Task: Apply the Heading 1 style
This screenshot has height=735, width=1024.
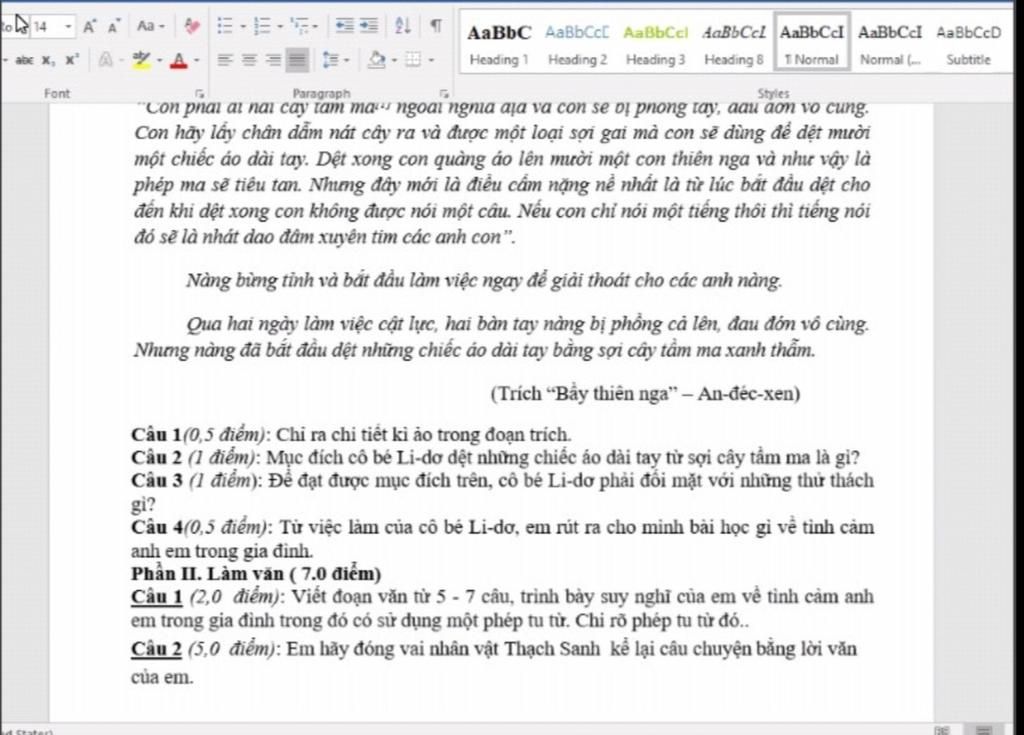Action: point(499,42)
